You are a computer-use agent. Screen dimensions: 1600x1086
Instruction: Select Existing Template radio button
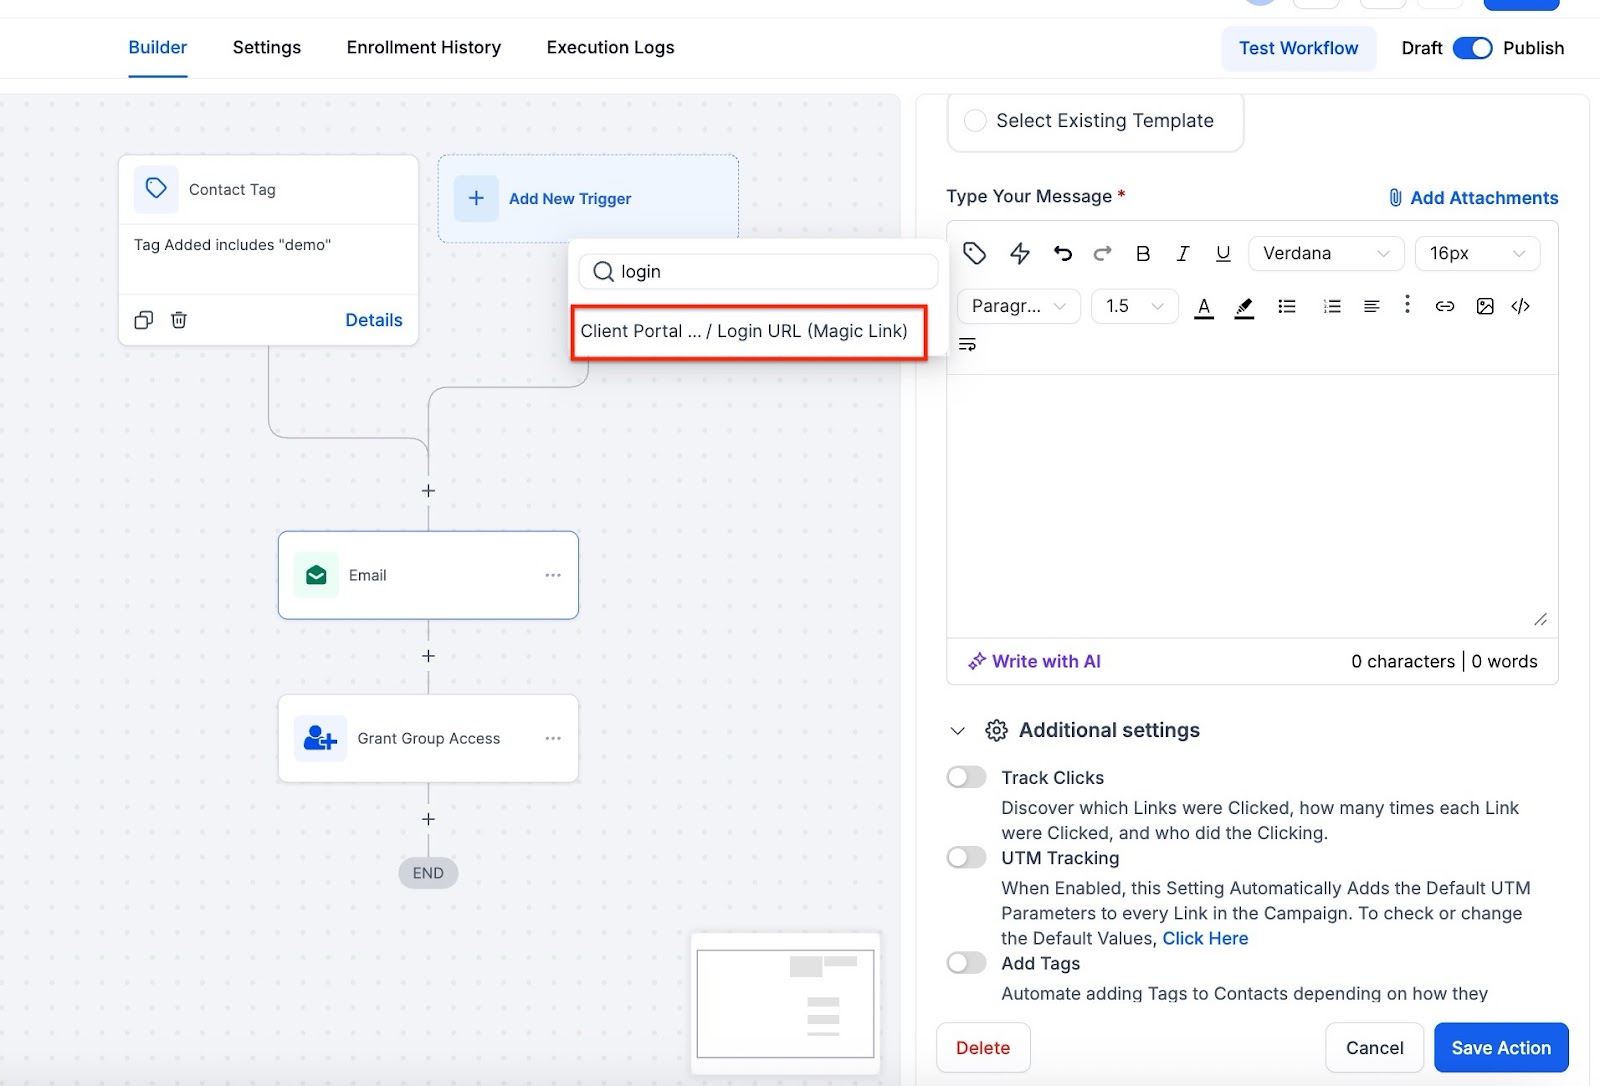click(x=975, y=121)
